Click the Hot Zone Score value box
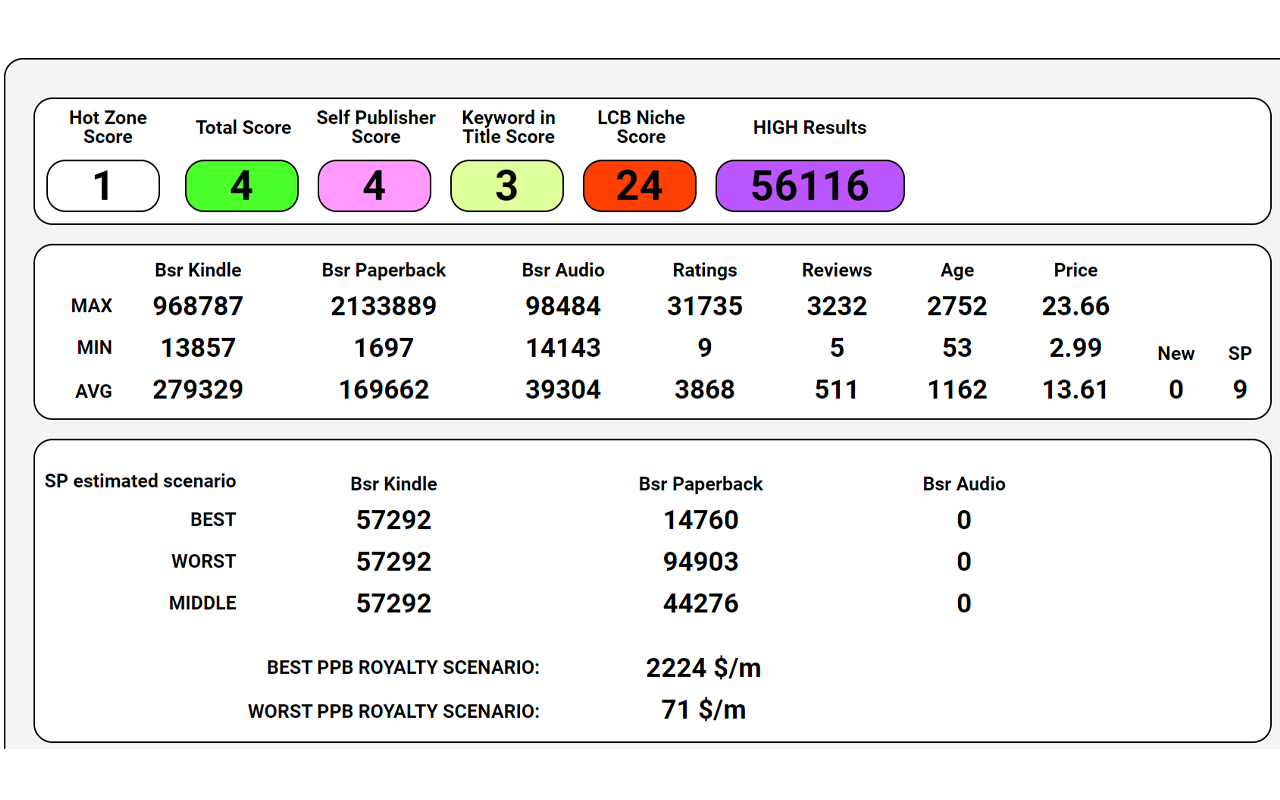 pyautogui.click(x=103, y=186)
